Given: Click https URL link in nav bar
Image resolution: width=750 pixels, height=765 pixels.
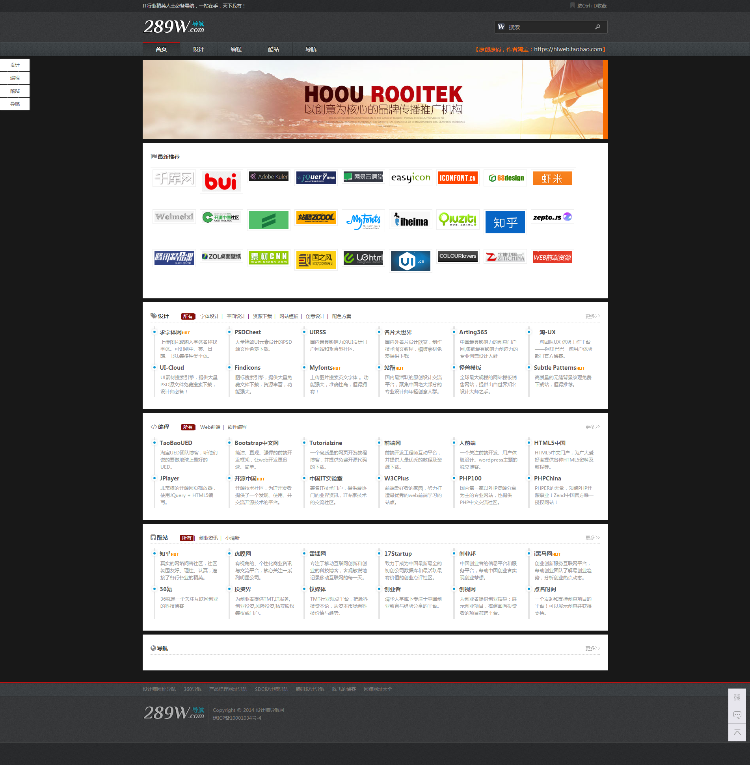Looking at the screenshot, I should coord(568,49).
